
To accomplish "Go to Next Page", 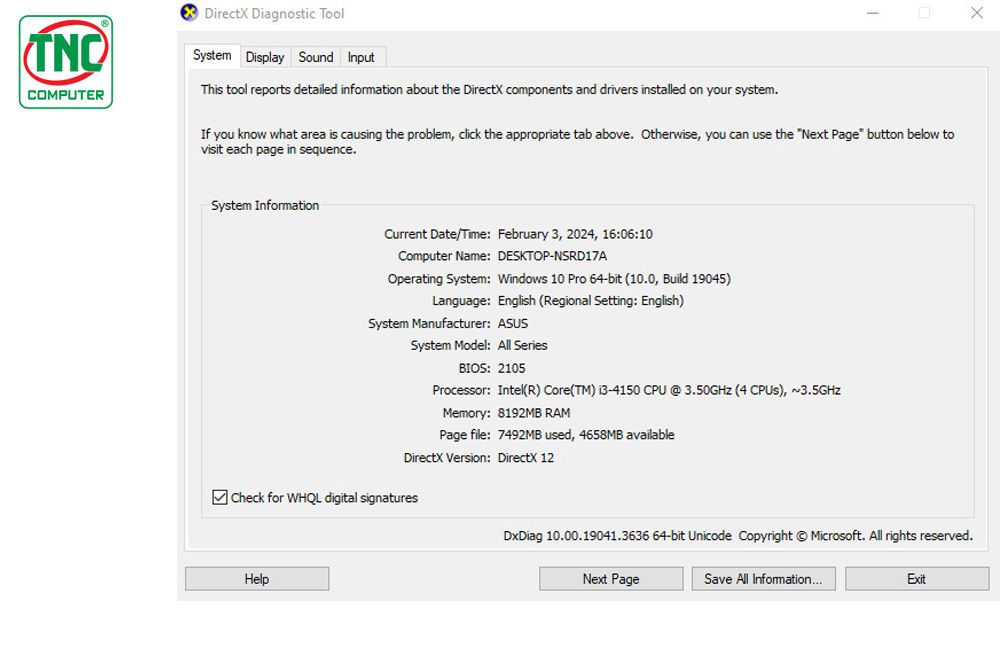I will pos(611,579).
